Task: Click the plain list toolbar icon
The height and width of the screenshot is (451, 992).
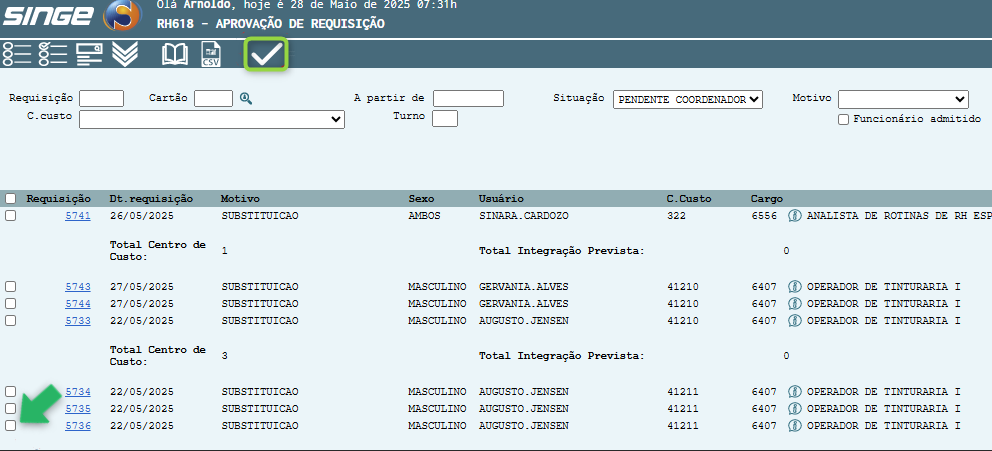Action: click(17, 55)
